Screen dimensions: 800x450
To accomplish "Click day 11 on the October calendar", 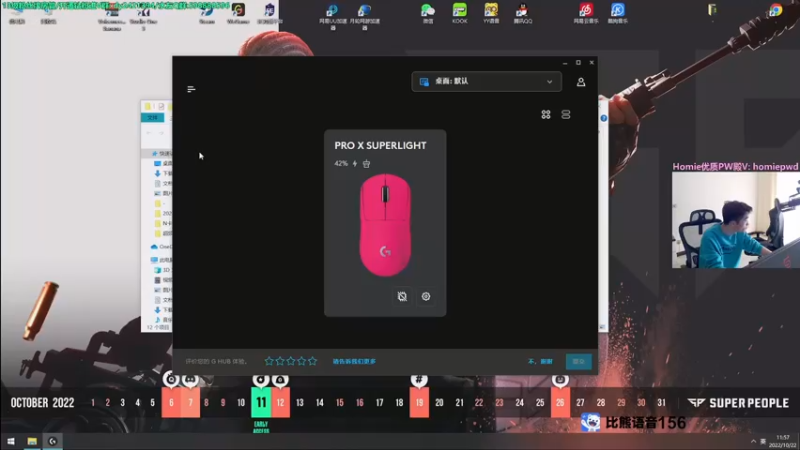I will point(261,403).
